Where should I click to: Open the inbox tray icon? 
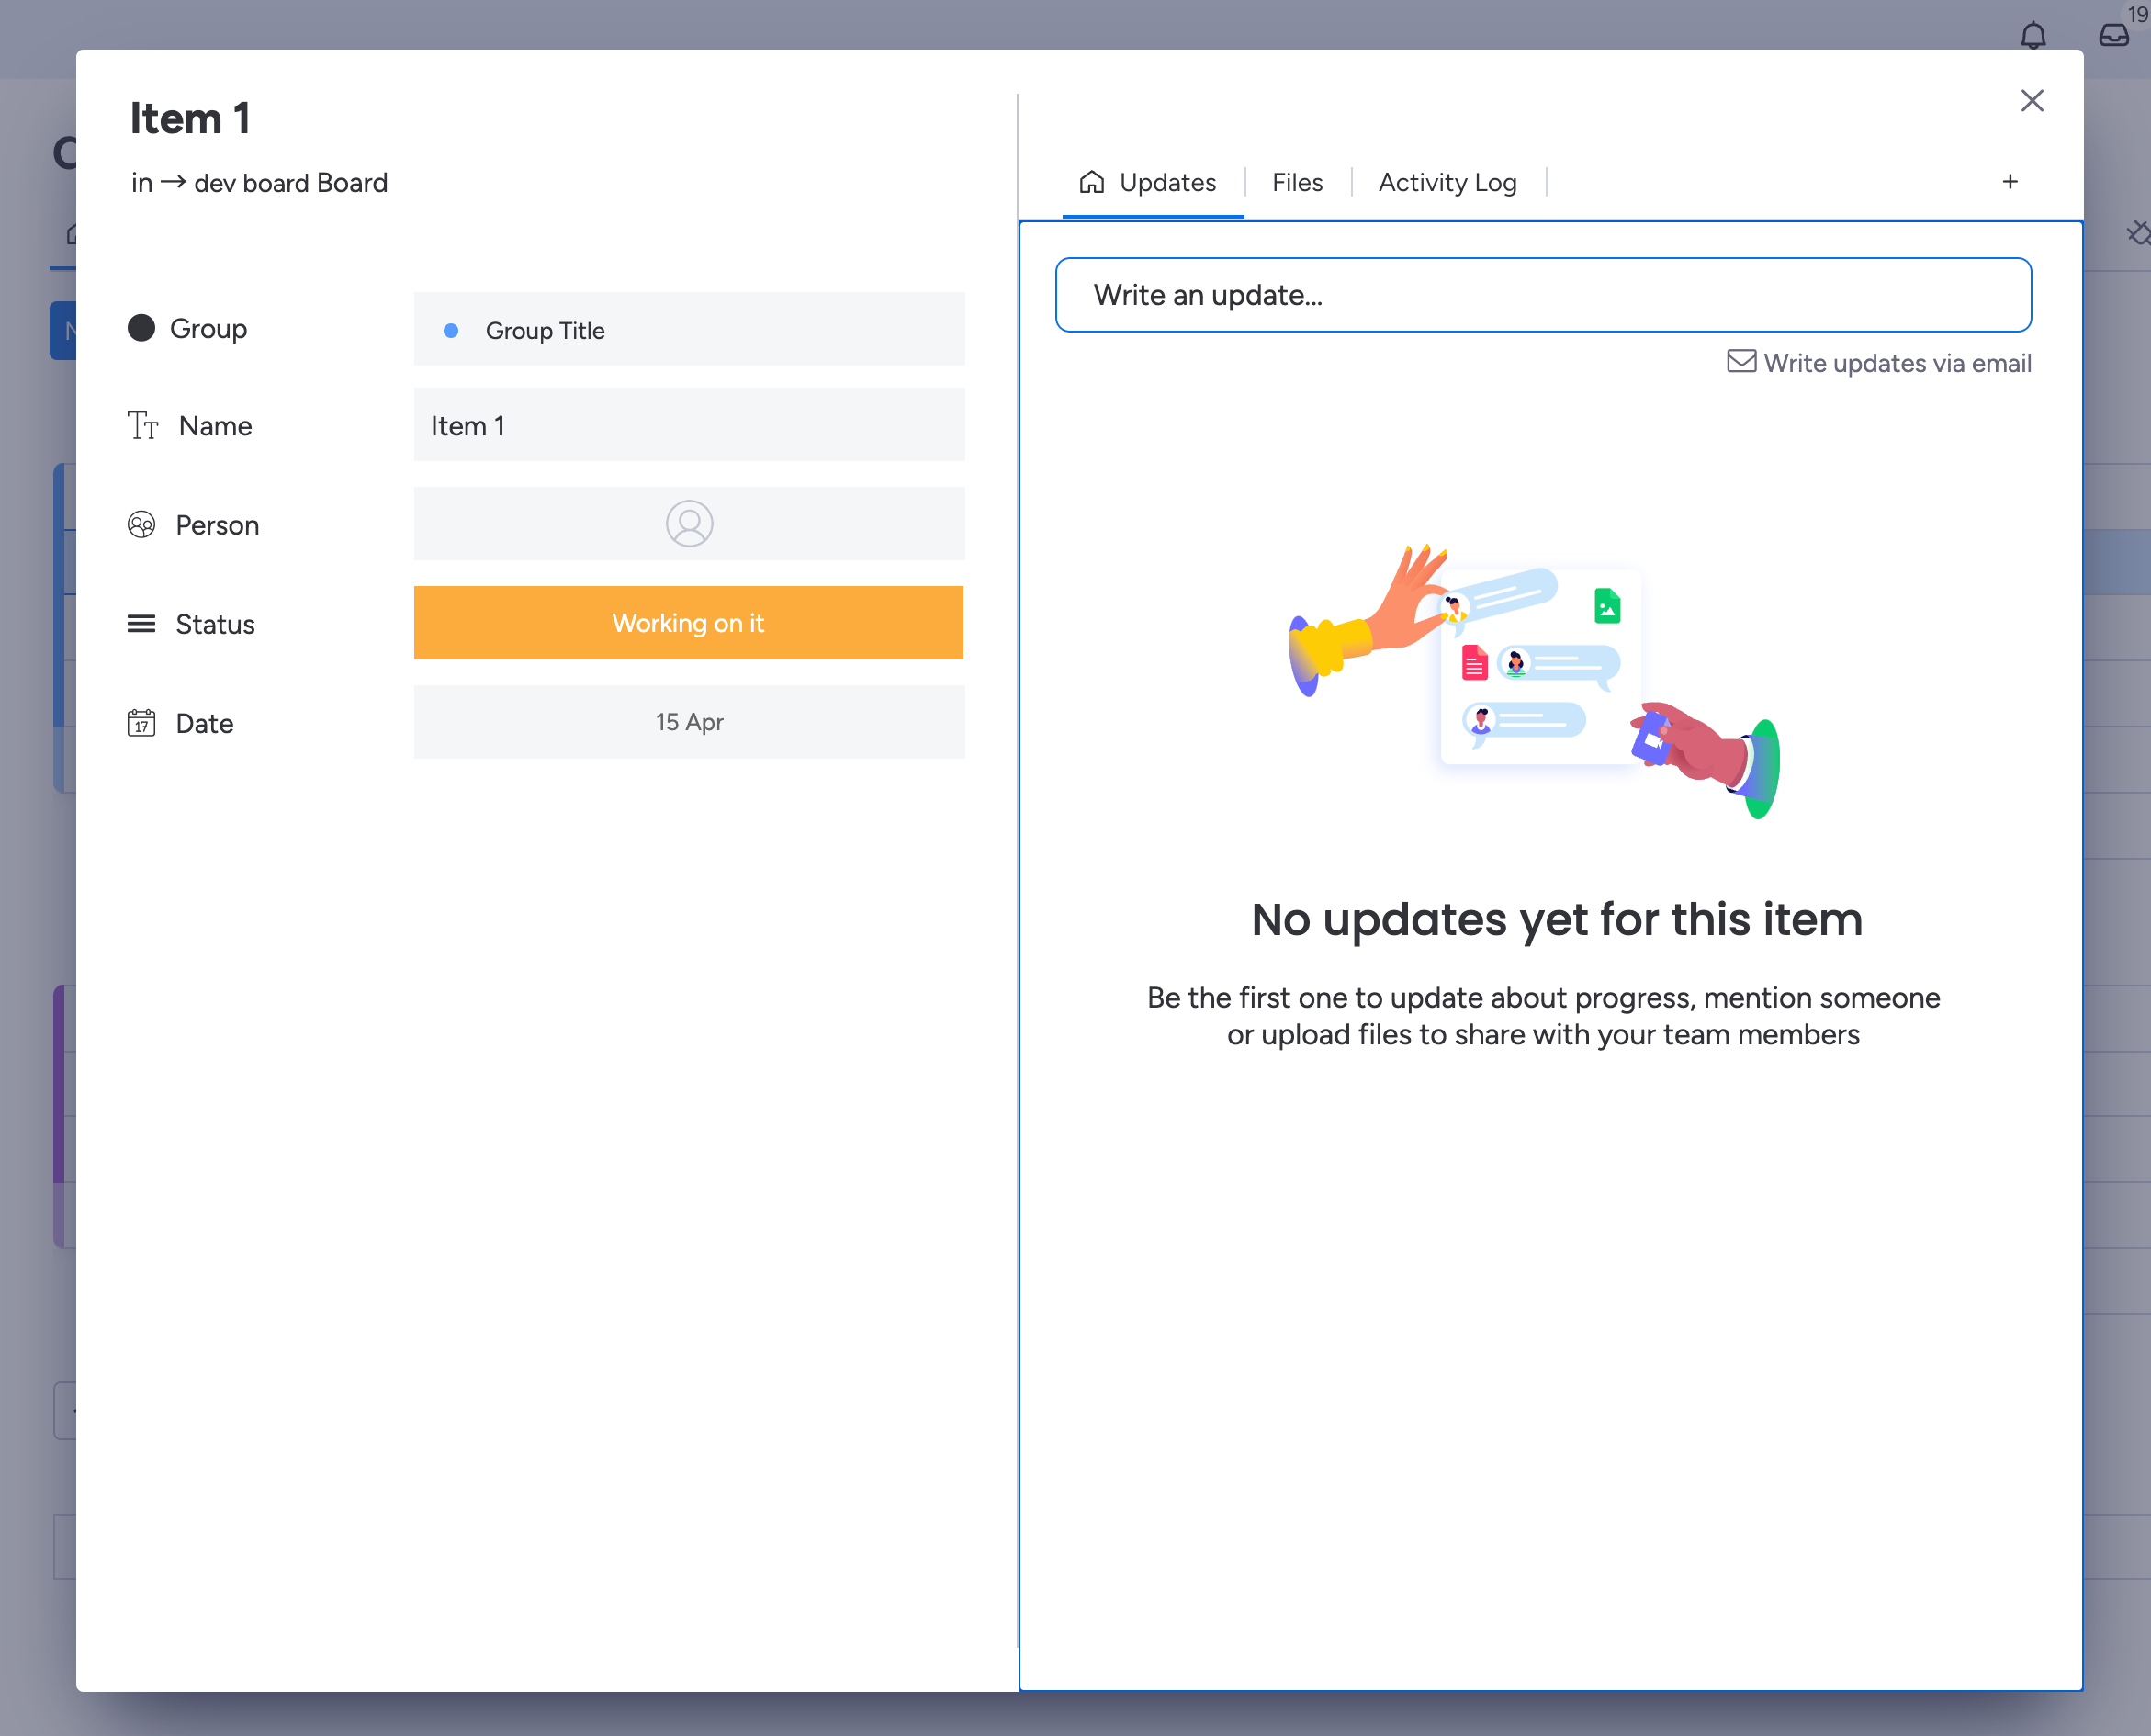2113,35
